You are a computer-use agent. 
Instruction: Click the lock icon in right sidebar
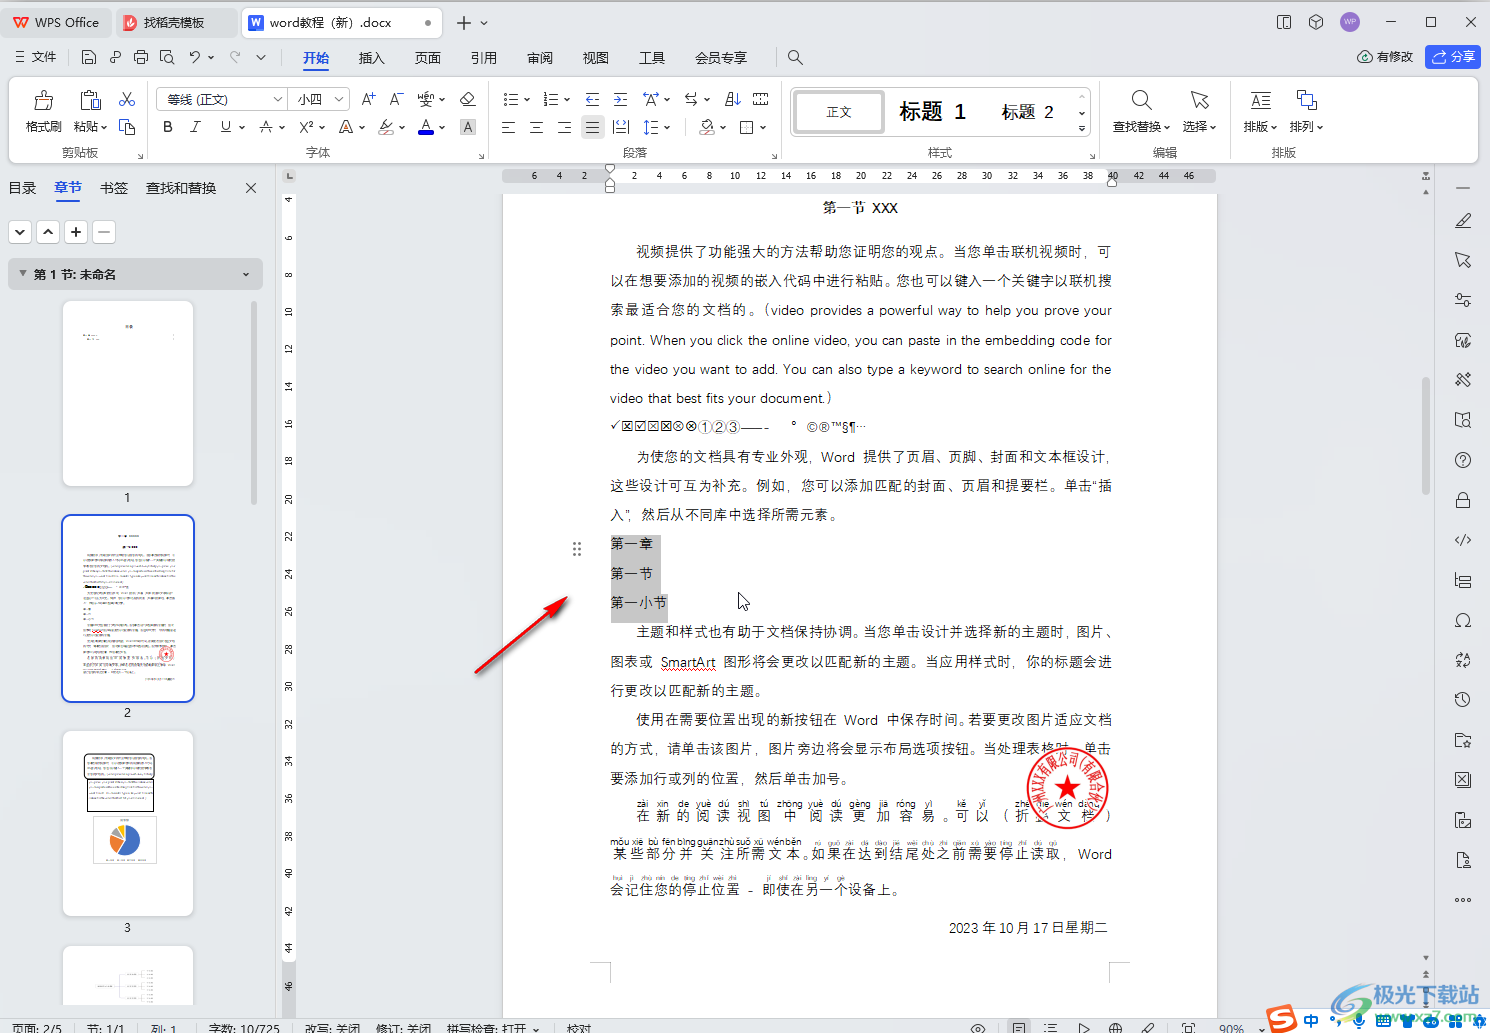tap(1463, 500)
